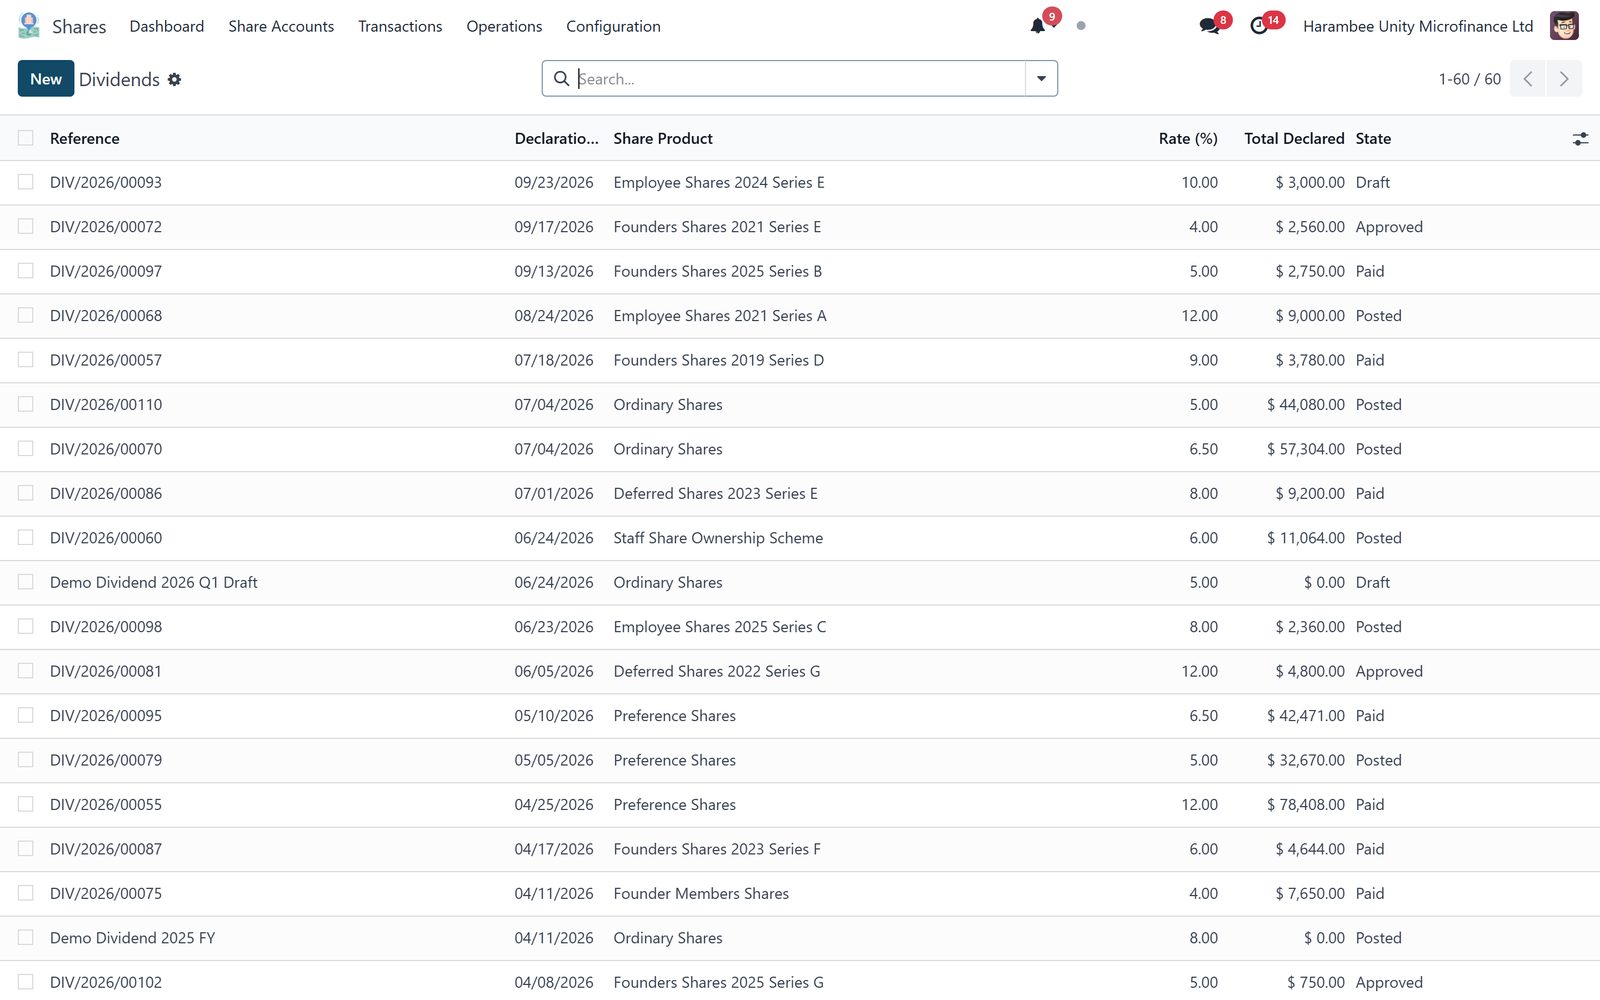1600x1000 pixels.
Task: Toggle the select-all header checkbox
Action: [x=26, y=138]
